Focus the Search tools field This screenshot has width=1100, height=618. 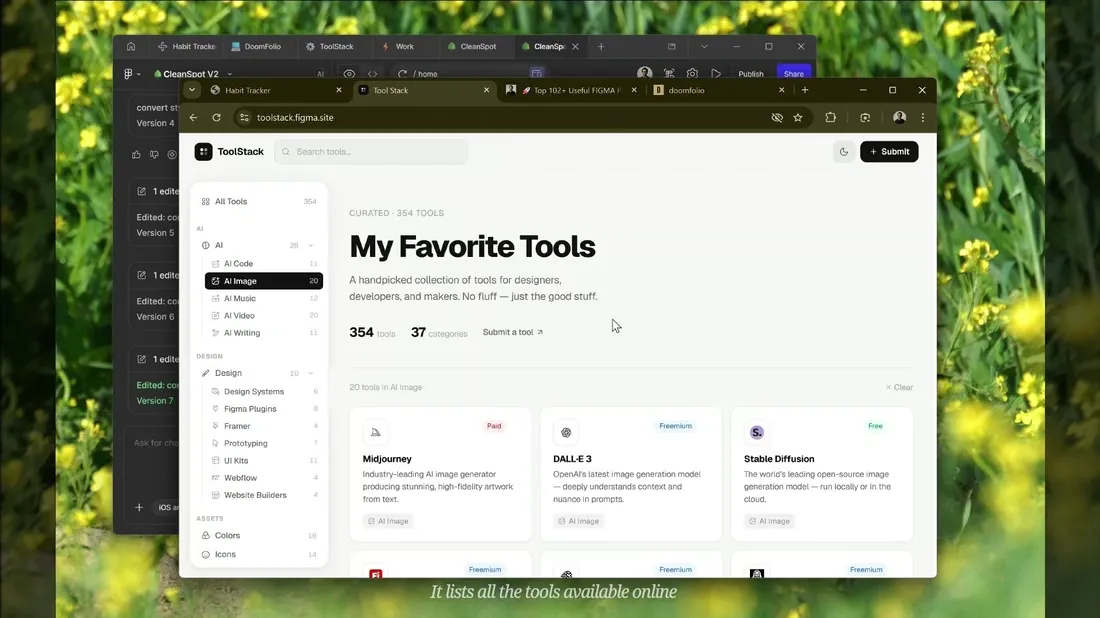click(371, 152)
